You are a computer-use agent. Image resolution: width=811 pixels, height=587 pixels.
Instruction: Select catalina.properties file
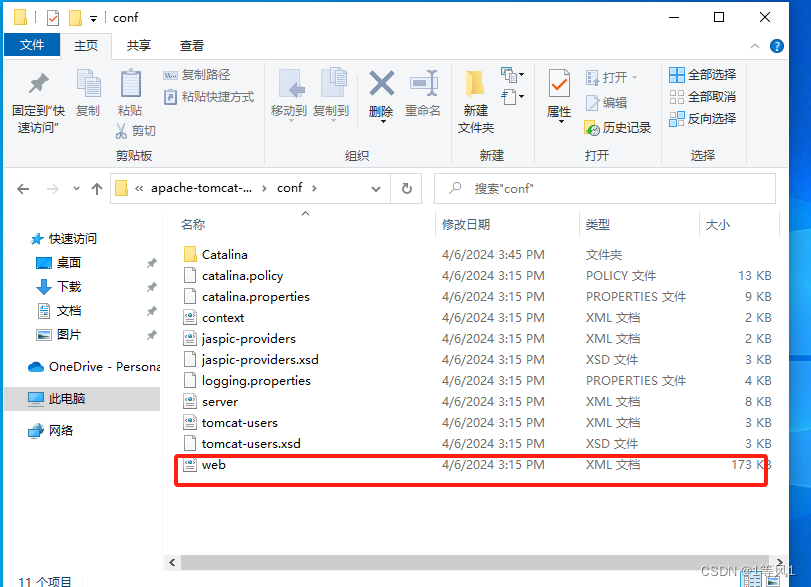[246, 296]
